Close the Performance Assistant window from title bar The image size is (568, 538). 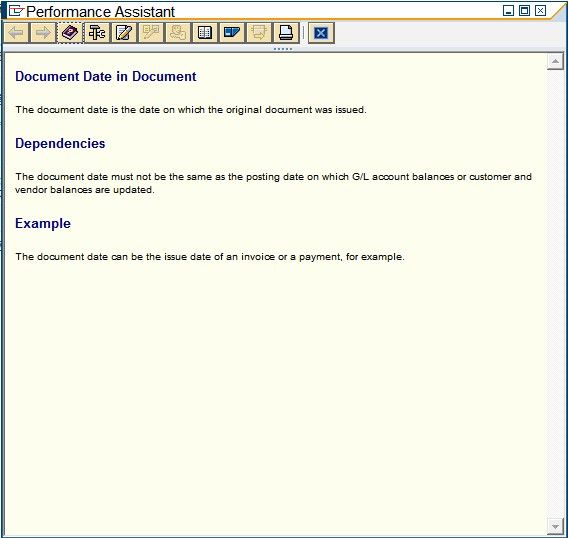(540, 11)
